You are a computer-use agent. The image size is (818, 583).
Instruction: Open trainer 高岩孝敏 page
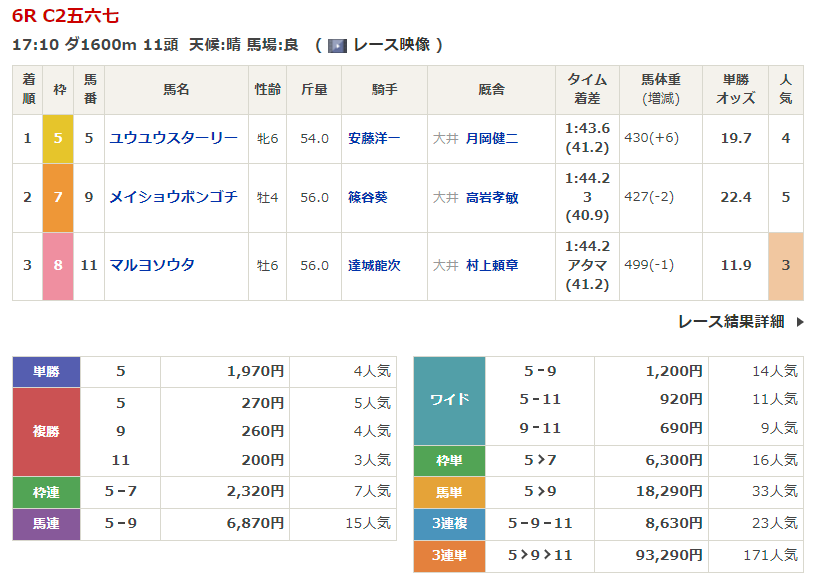coord(491,198)
